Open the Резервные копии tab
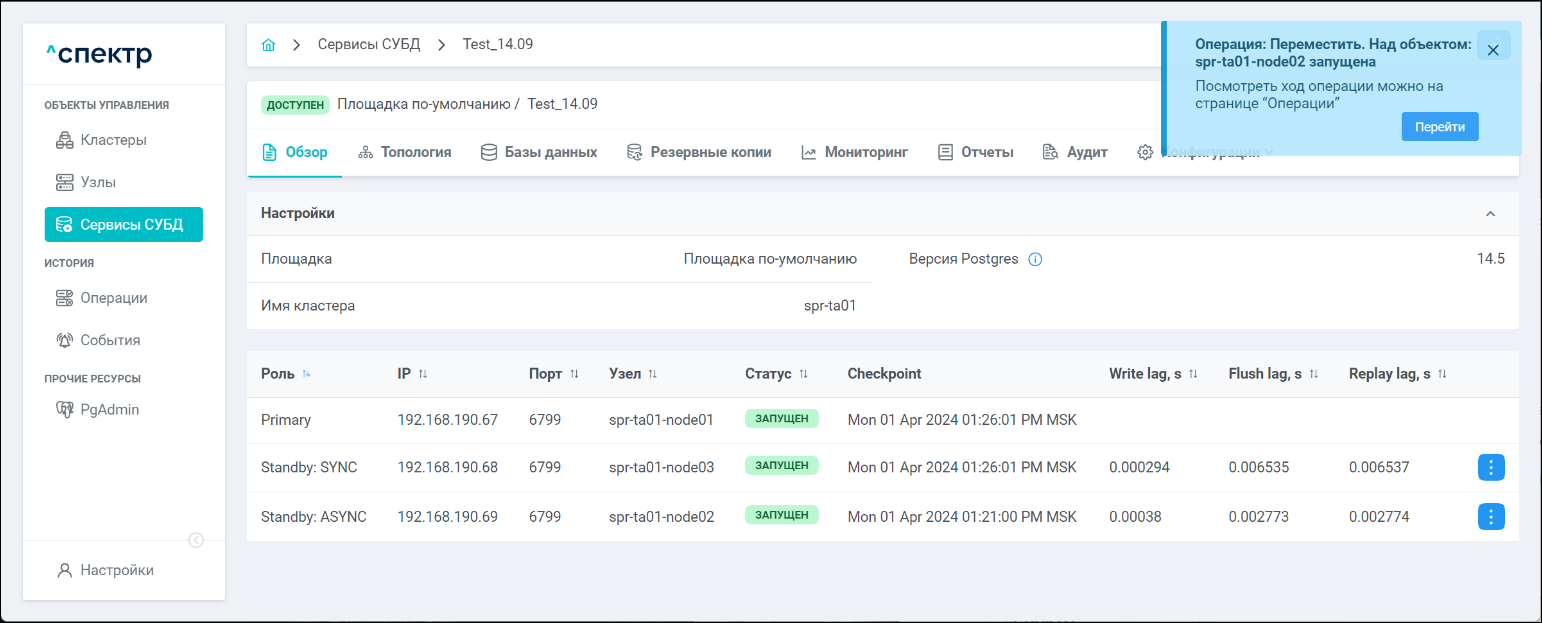 click(699, 152)
